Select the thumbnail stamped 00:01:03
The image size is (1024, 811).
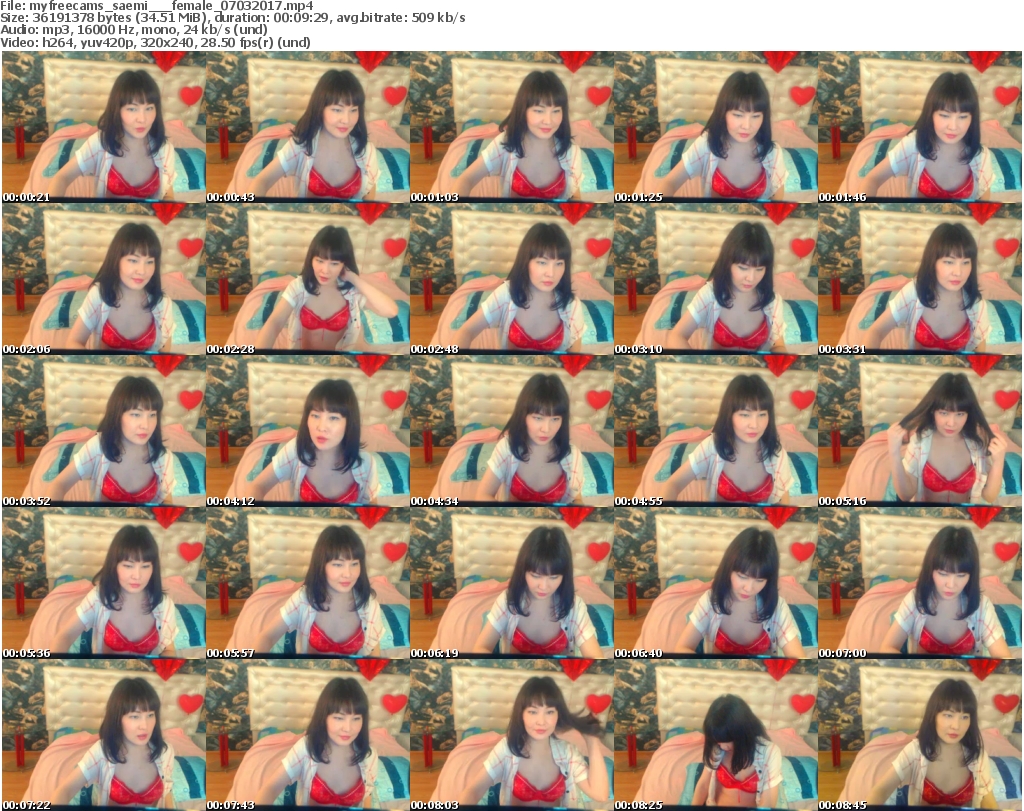click(x=511, y=127)
